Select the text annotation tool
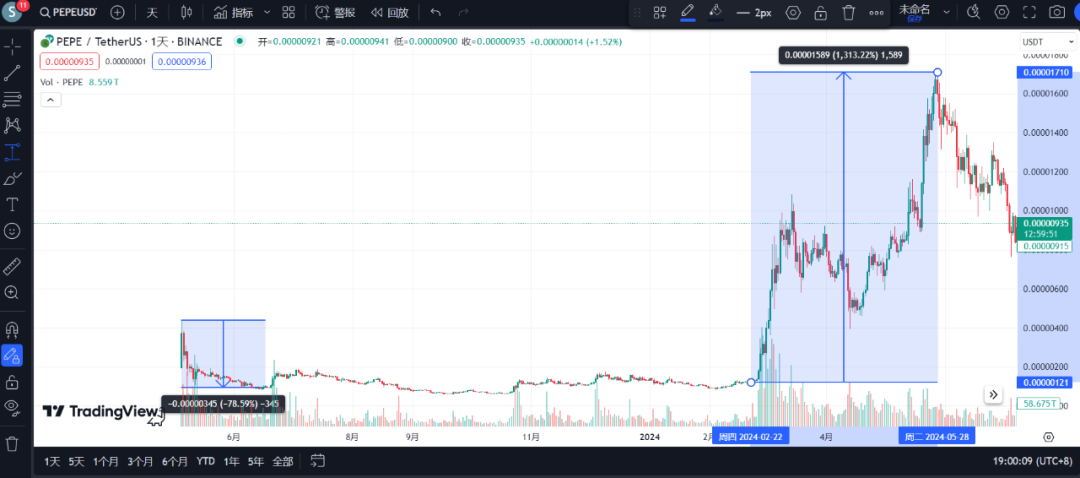Image resolution: width=1080 pixels, height=478 pixels. click(12, 205)
